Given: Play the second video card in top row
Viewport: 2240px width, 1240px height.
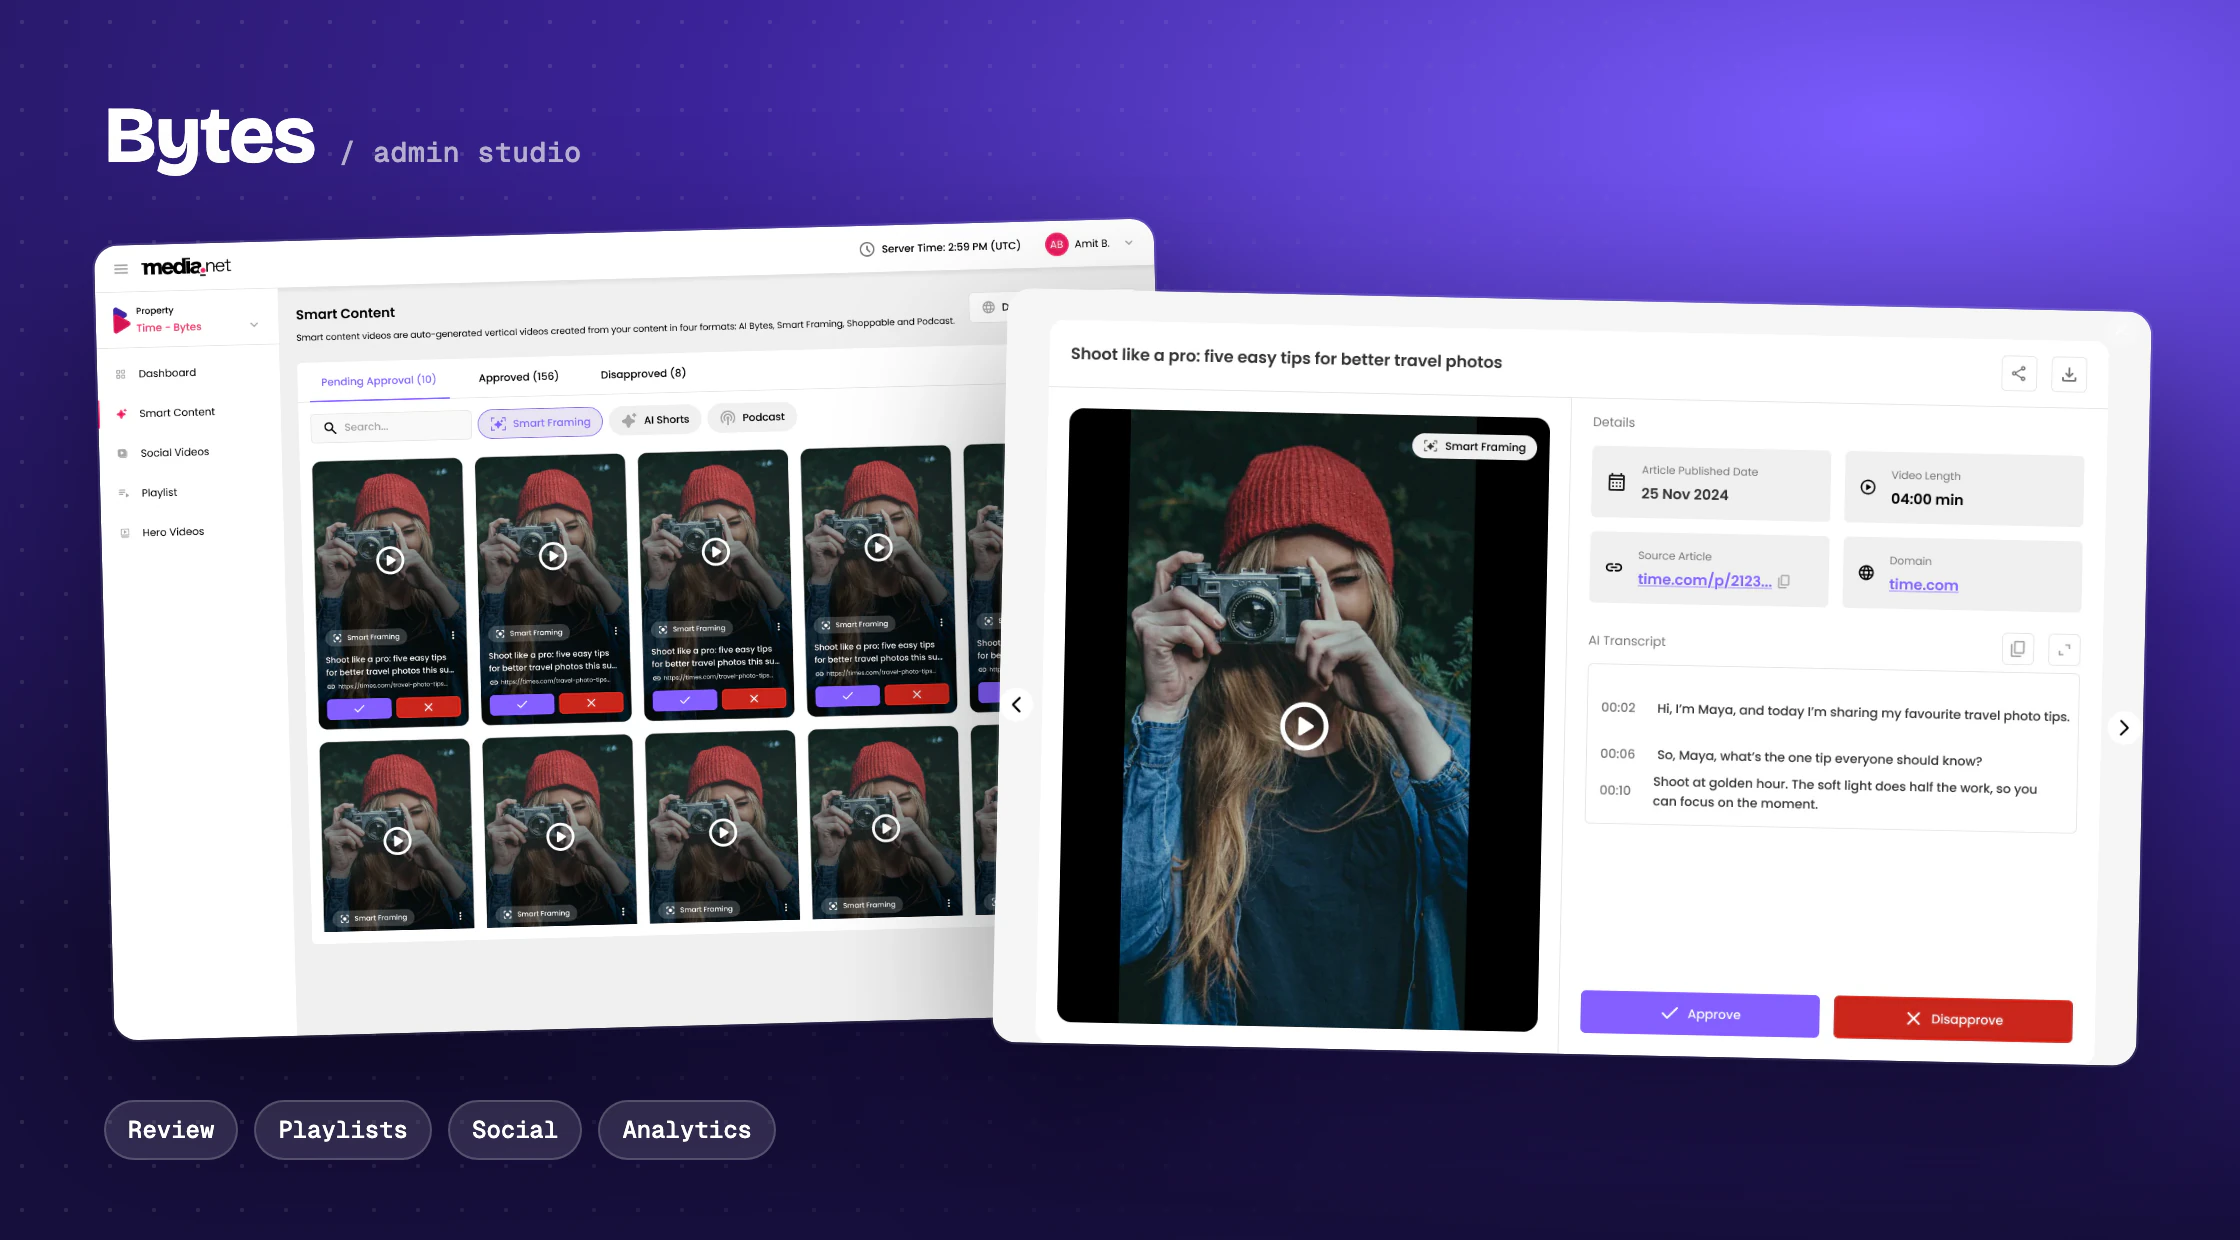Looking at the screenshot, I should (553, 556).
